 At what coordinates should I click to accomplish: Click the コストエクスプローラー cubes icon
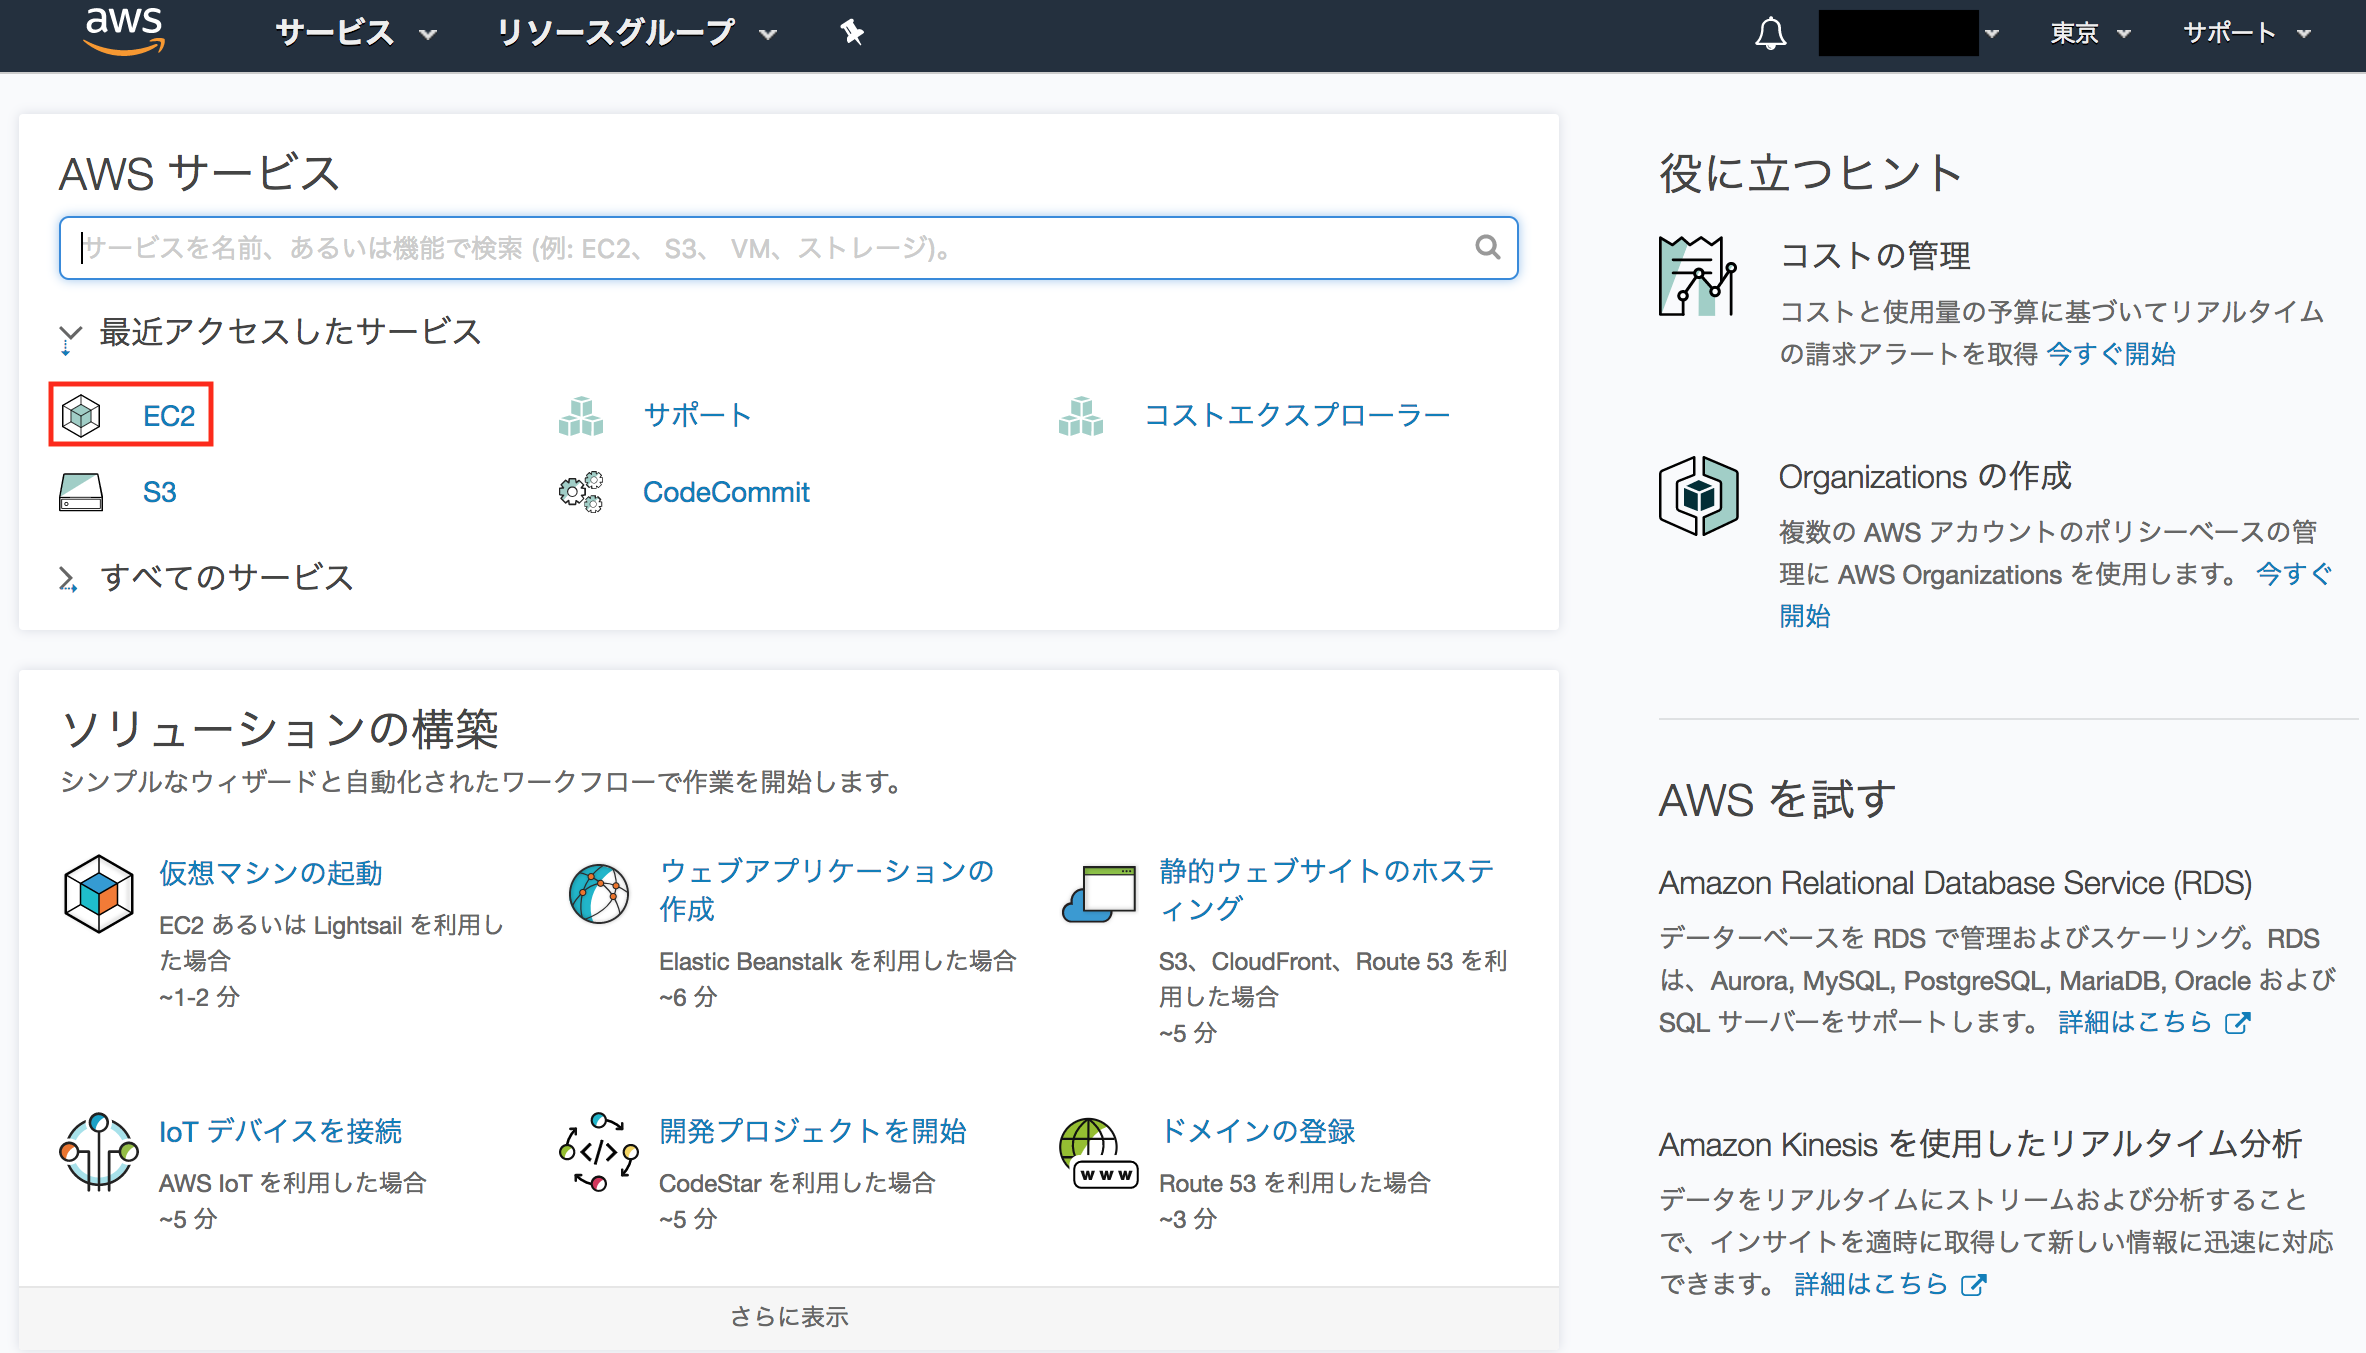(x=1081, y=415)
